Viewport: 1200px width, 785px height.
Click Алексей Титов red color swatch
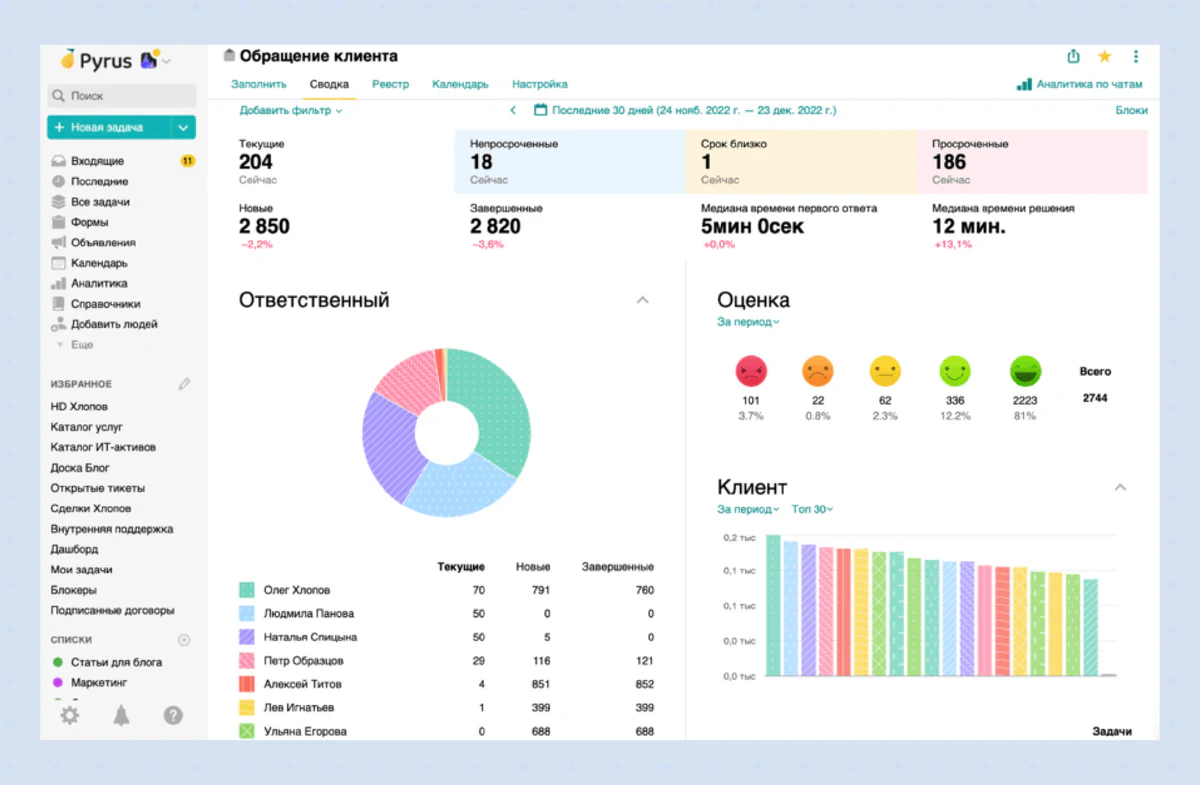pyautogui.click(x=246, y=684)
